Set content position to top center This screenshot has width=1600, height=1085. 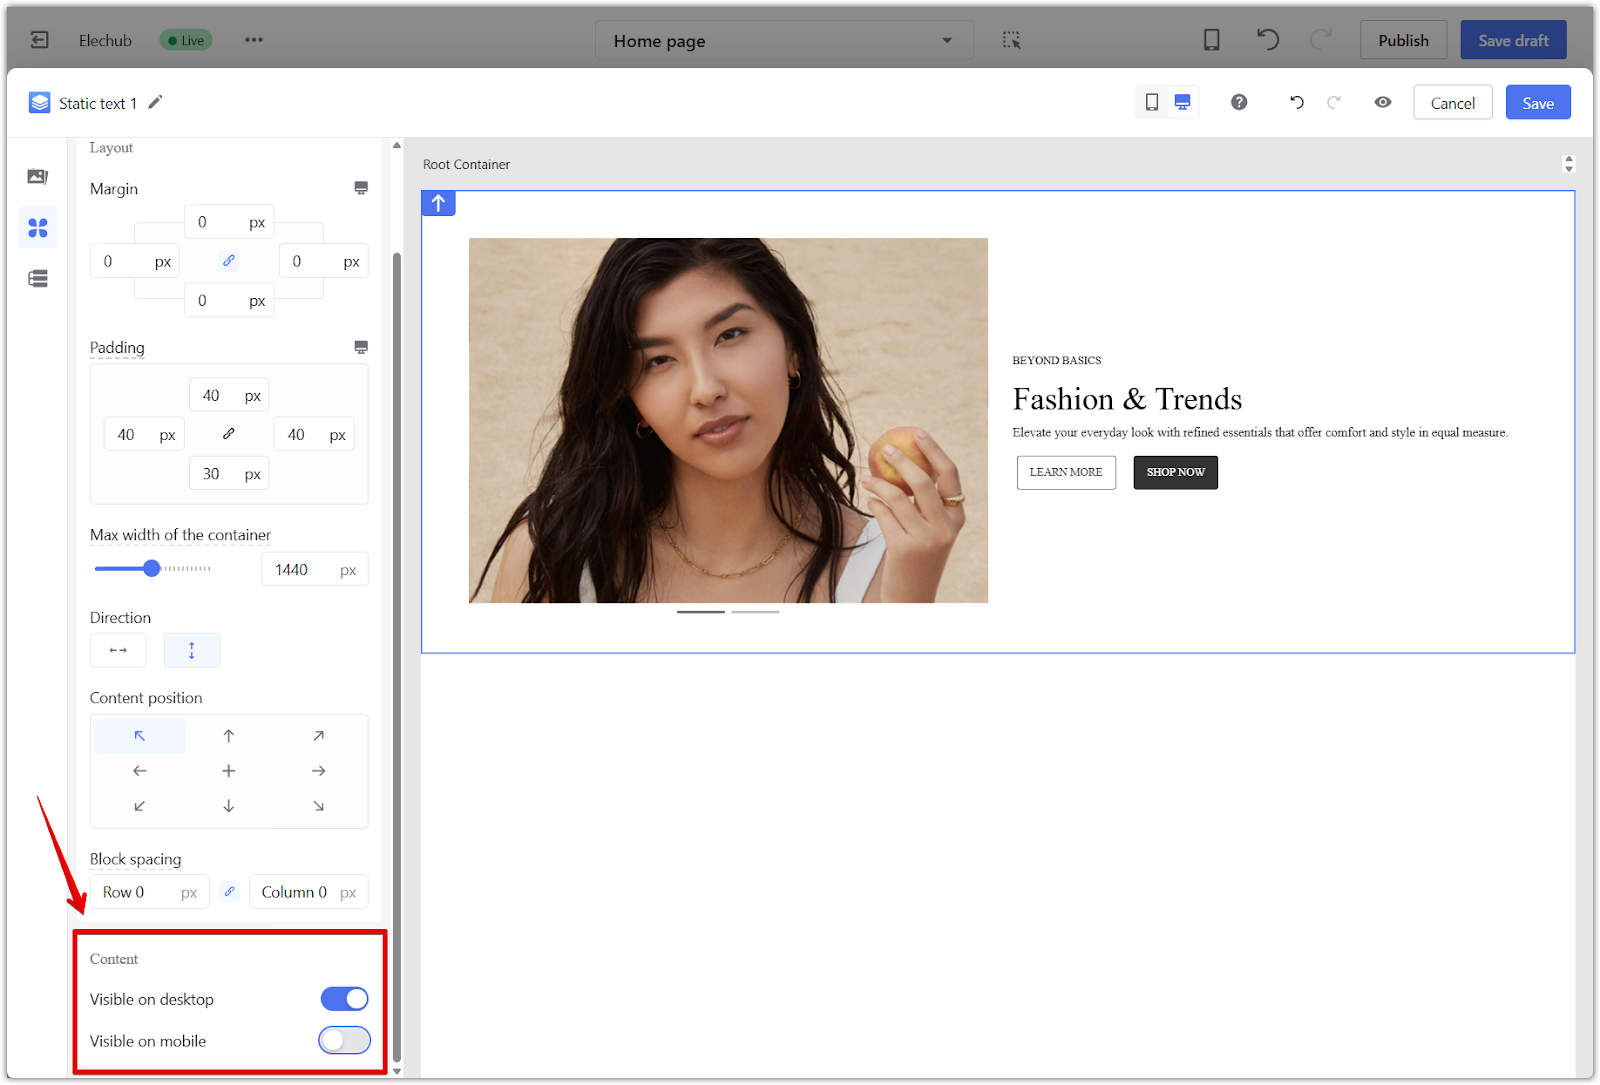(229, 736)
